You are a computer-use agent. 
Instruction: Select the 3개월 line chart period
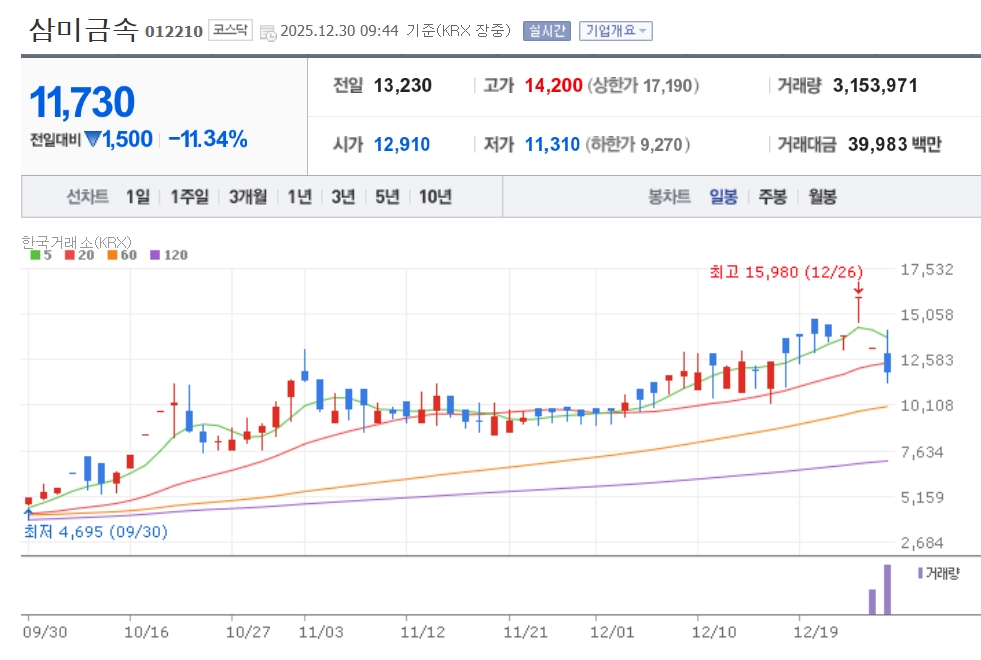click(247, 197)
